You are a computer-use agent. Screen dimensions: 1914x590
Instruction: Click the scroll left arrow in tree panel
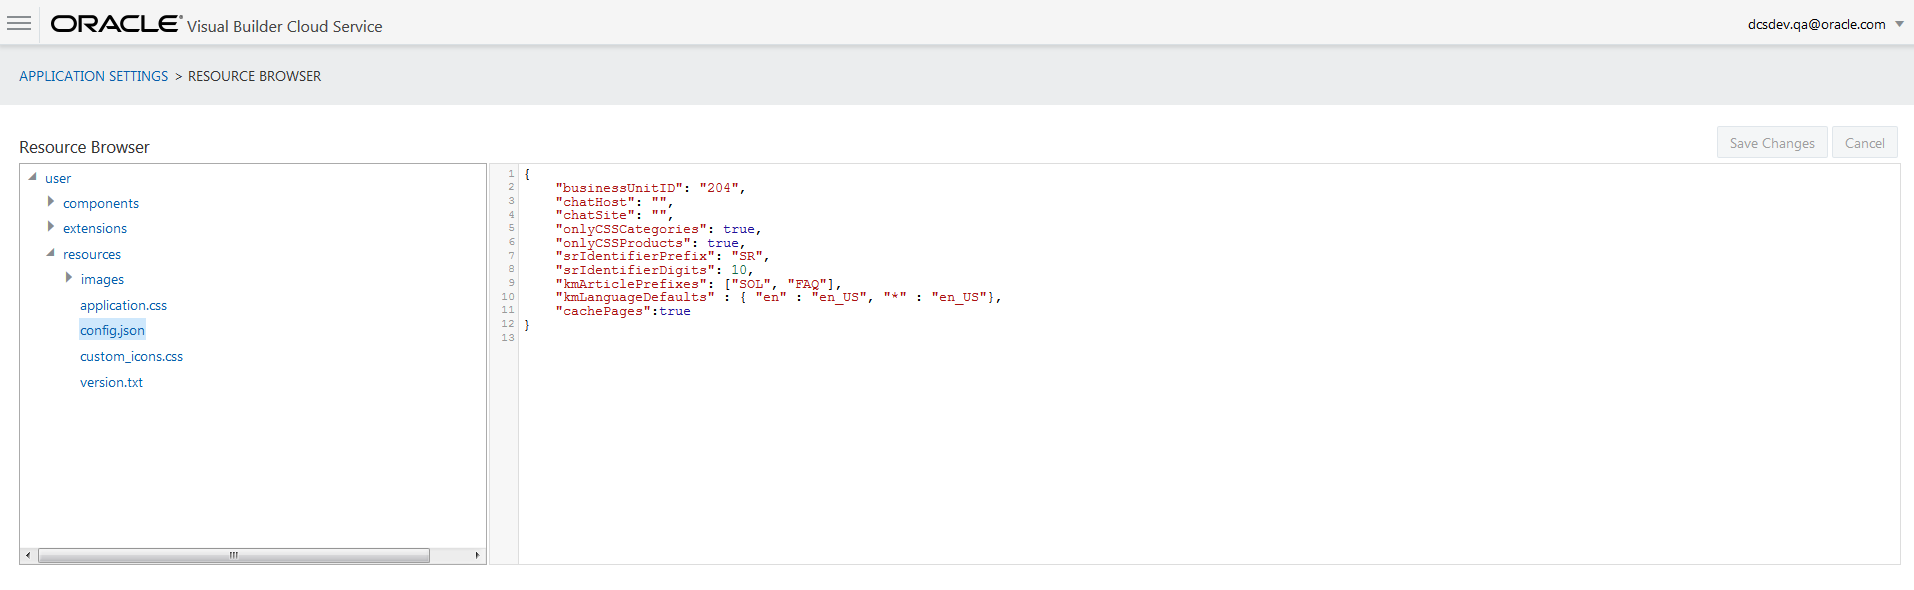pos(28,555)
